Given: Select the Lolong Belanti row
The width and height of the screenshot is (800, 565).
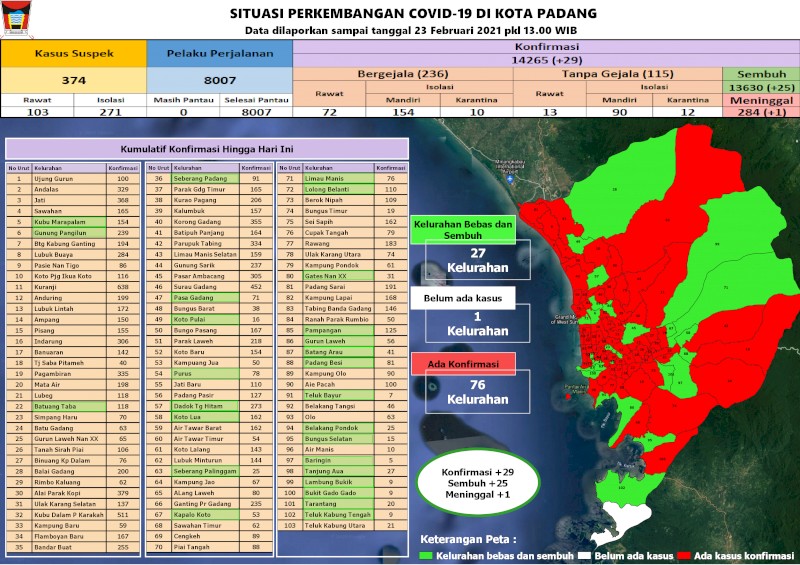Looking at the screenshot, I should (342, 189).
